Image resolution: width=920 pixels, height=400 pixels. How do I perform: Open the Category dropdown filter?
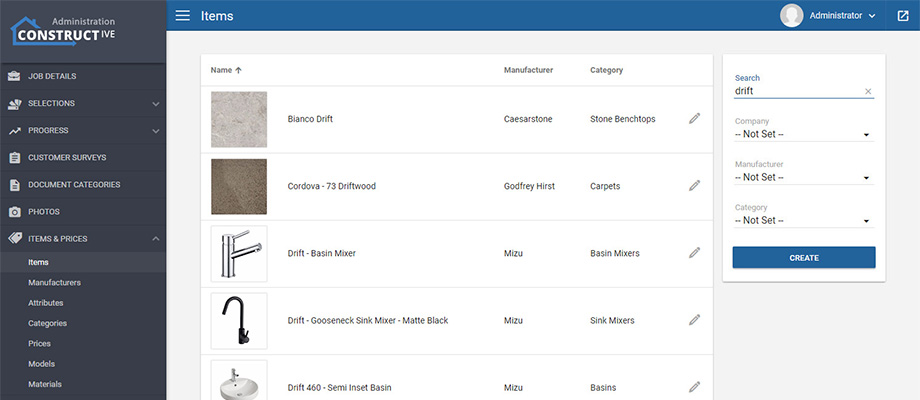(x=803, y=220)
